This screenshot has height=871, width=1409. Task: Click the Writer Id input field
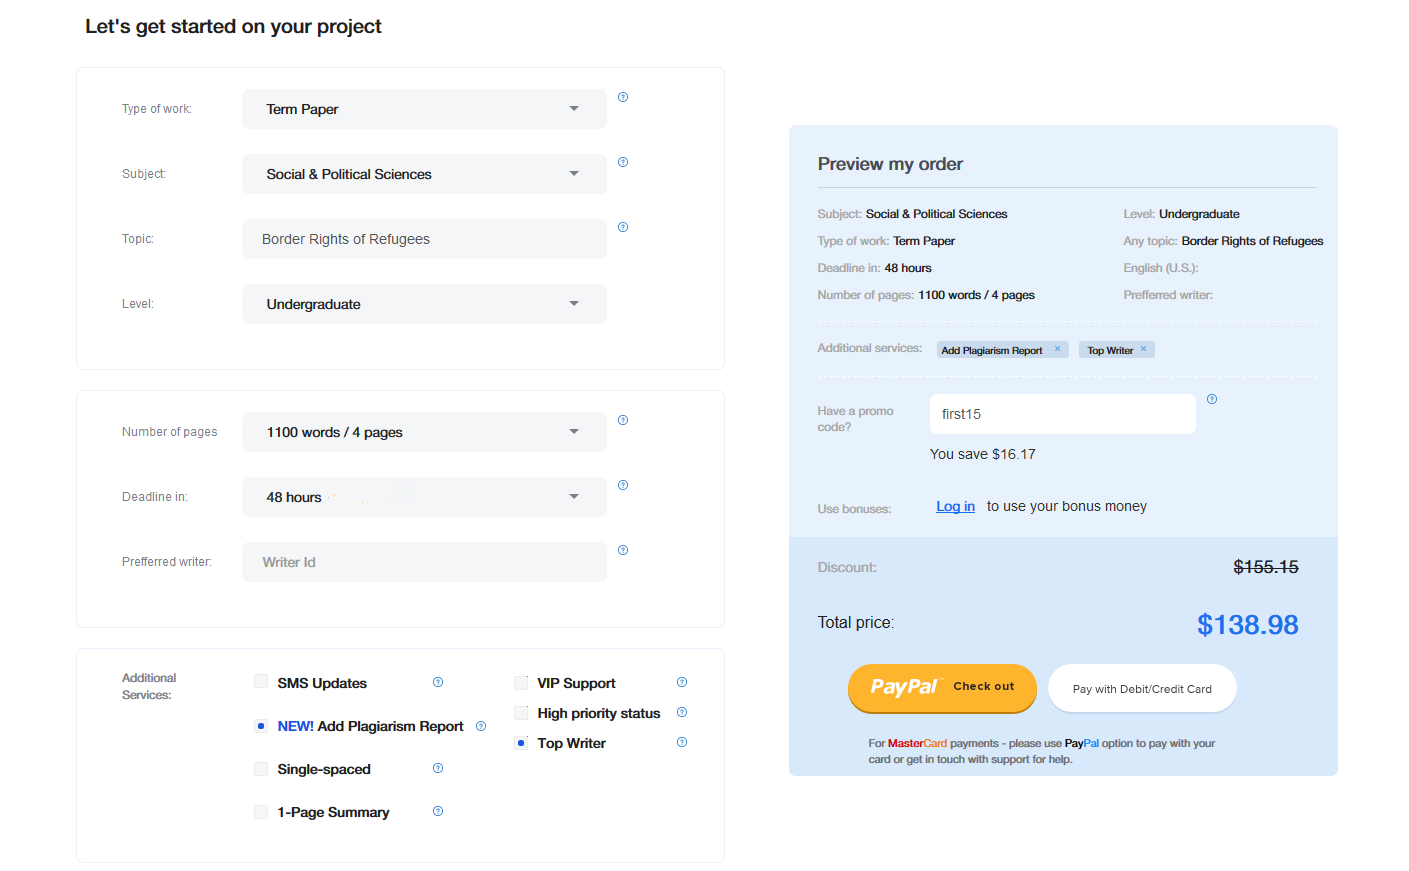click(424, 562)
